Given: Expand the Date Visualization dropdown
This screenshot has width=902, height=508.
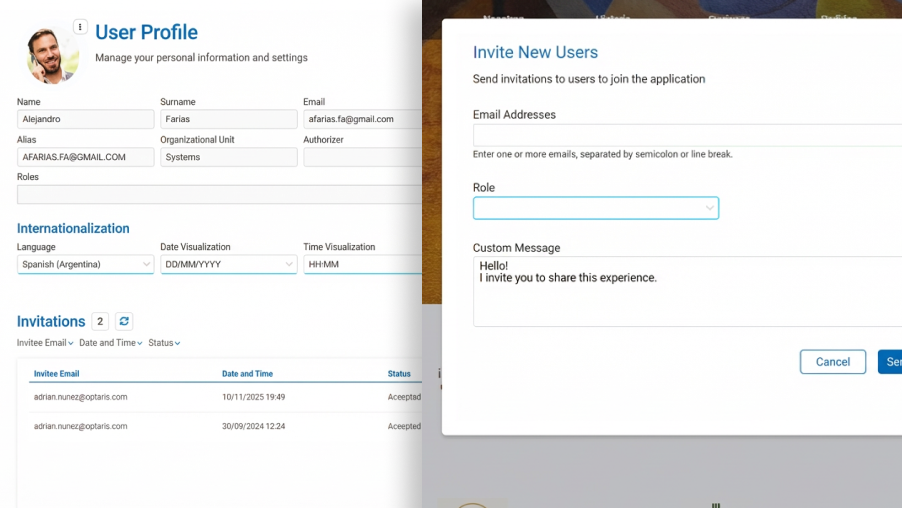Looking at the screenshot, I should 228,265.
